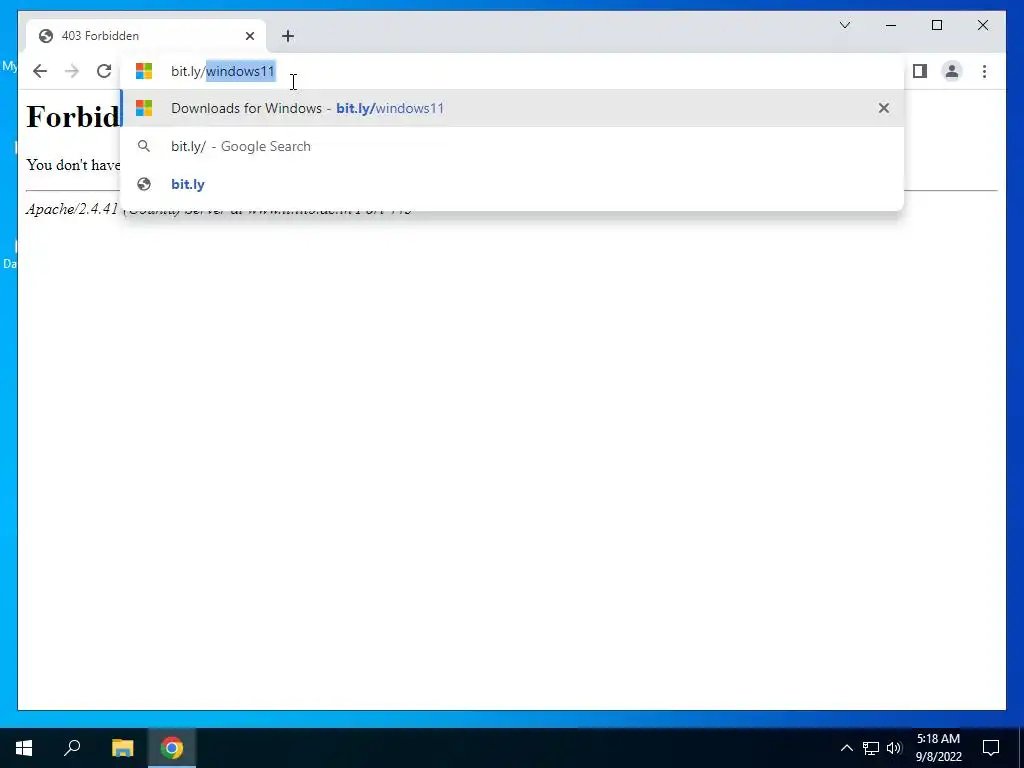This screenshot has width=1024, height=768.
Task: Click the magnifier icon beside Google Search suggestion
Action: [x=144, y=146]
